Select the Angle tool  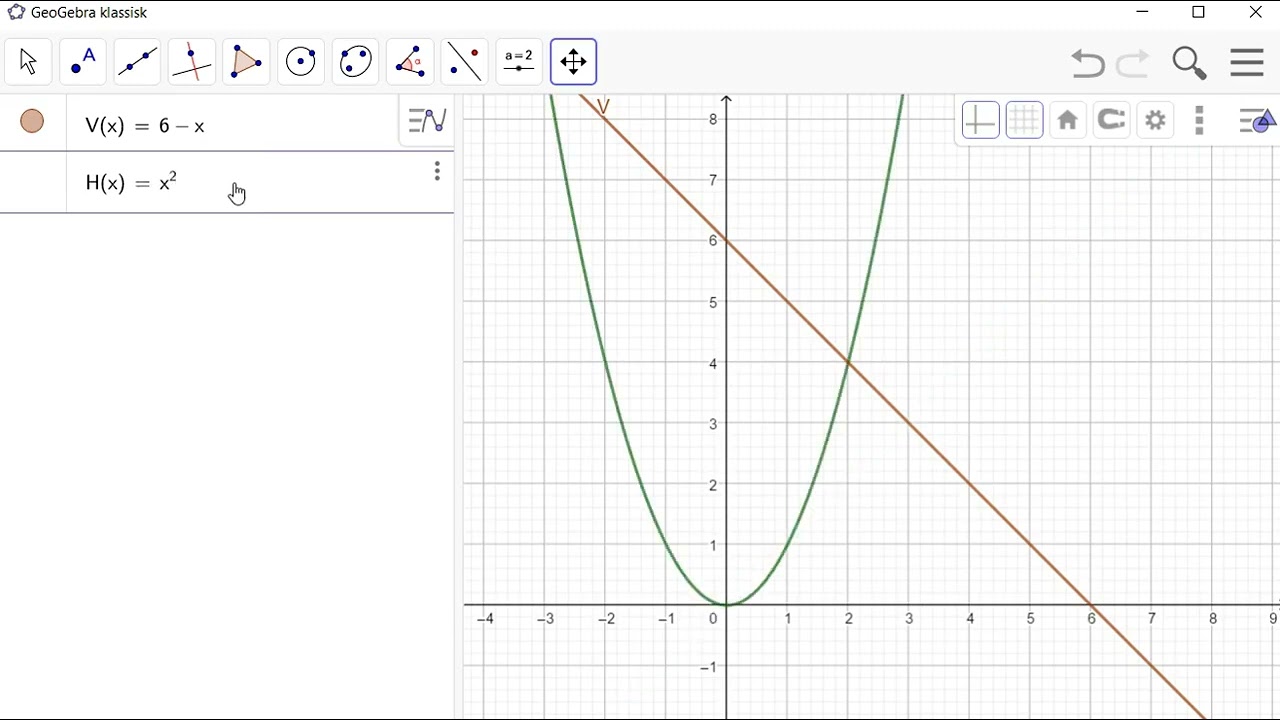(410, 62)
